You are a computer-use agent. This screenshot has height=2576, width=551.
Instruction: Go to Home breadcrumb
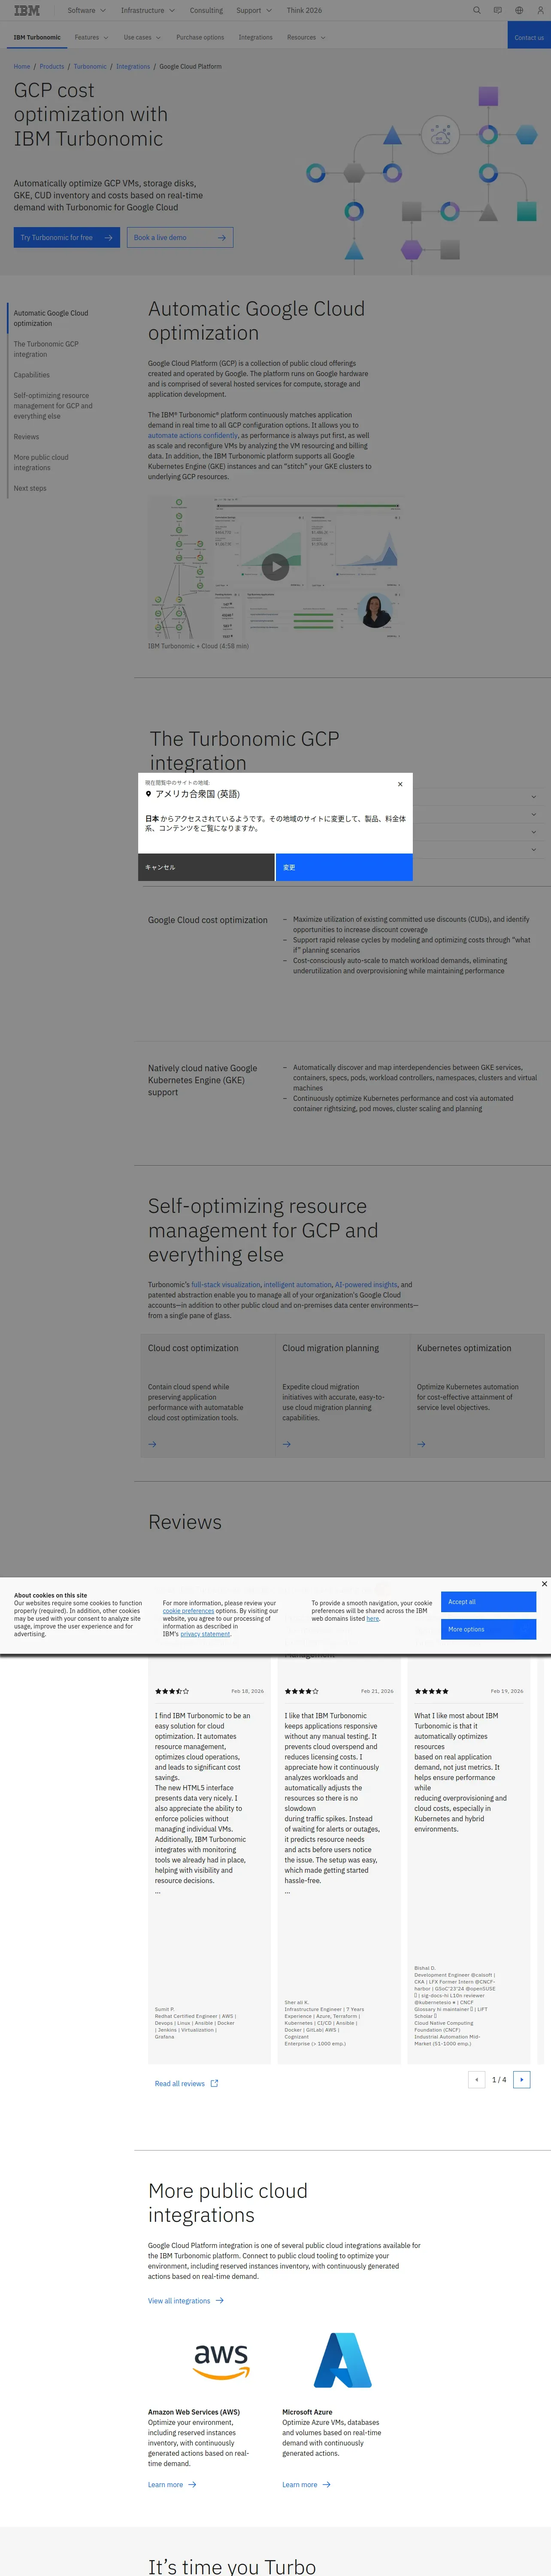pos(22,66)
